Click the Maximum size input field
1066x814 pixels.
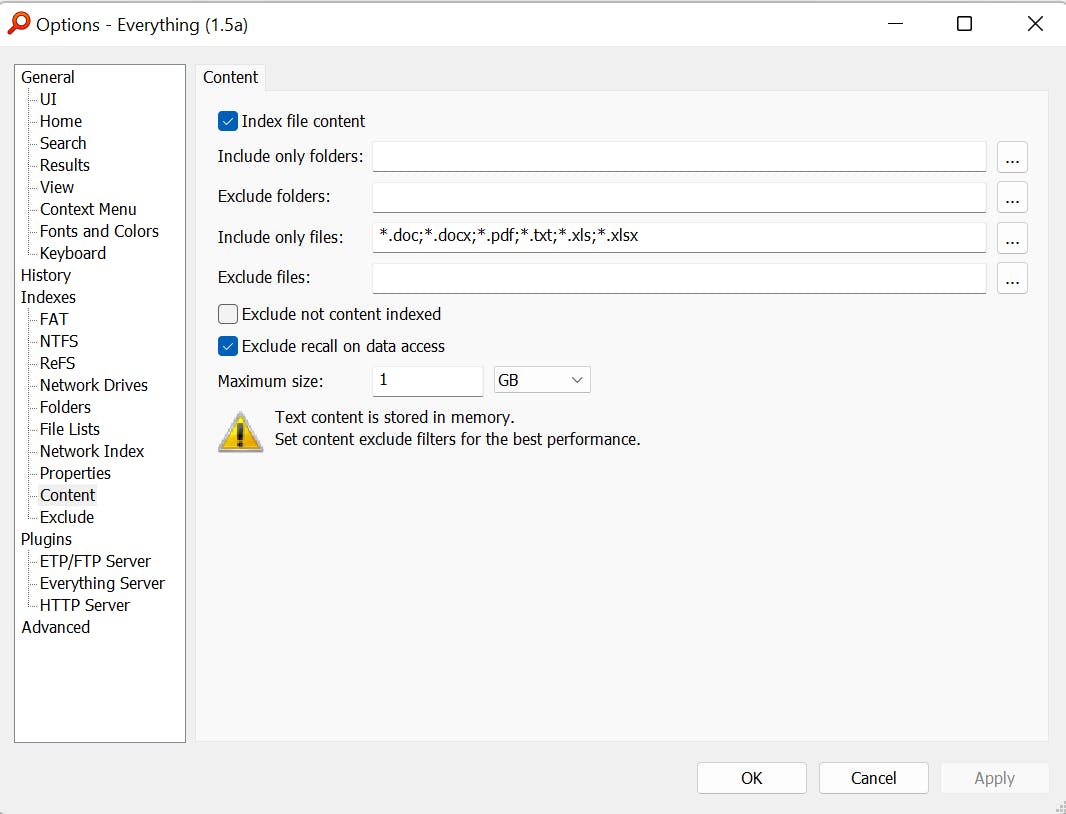coord(427,381)
